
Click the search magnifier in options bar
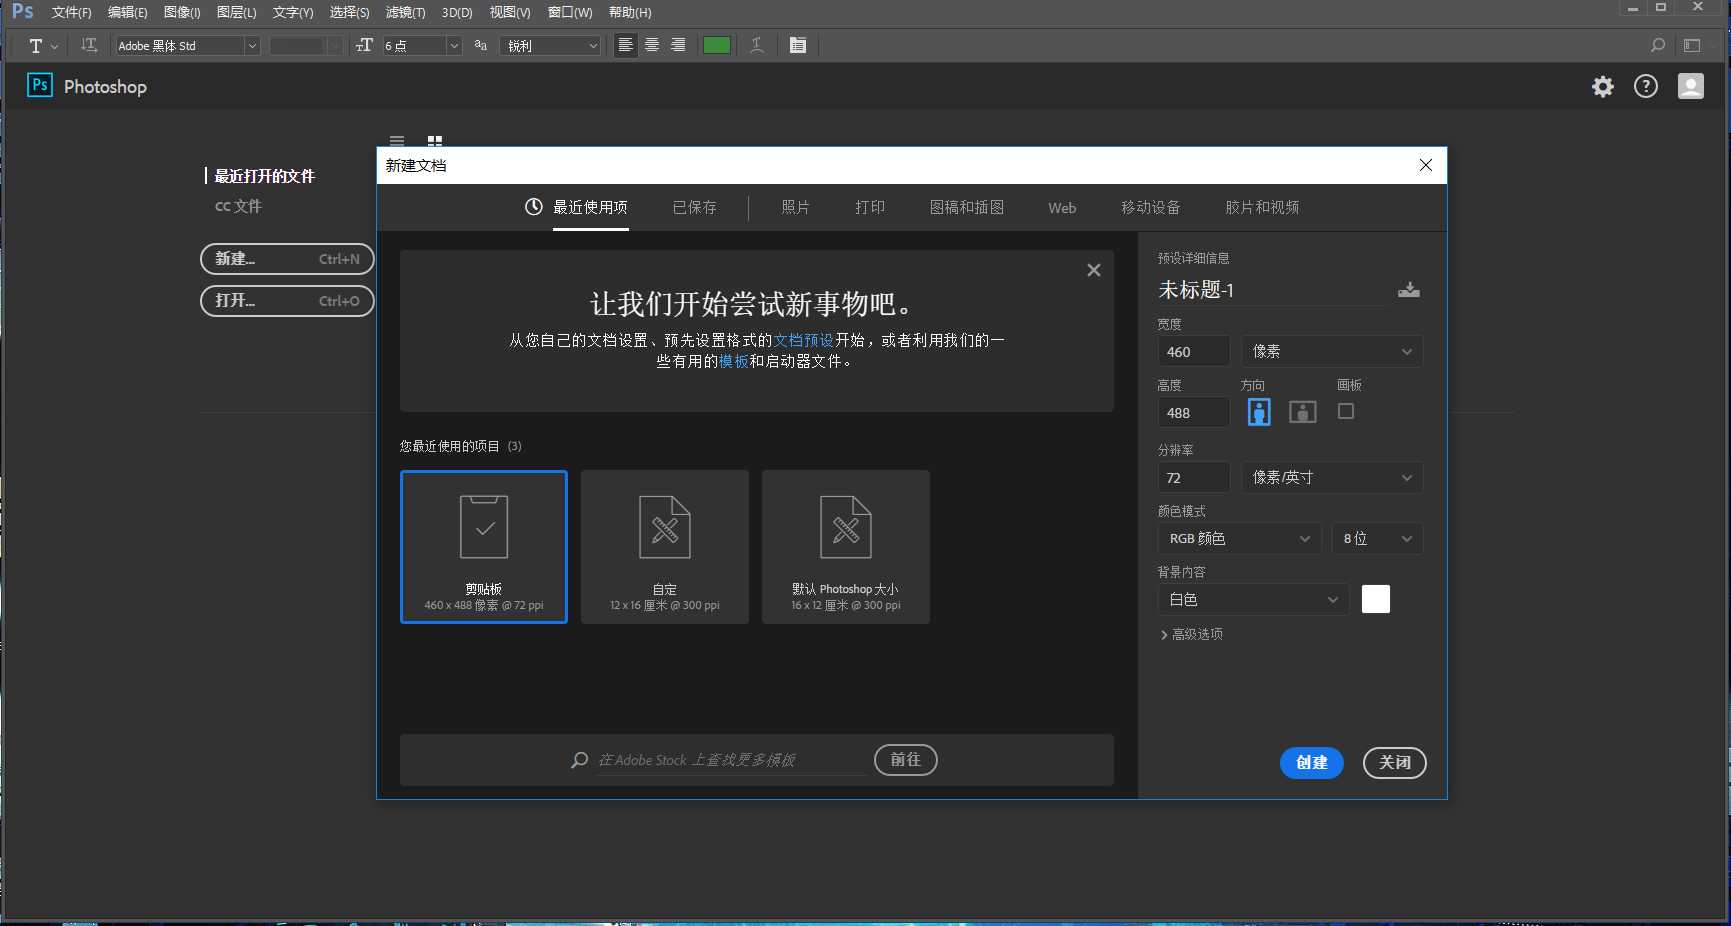pyautogui.click(x=1658, y=45)
